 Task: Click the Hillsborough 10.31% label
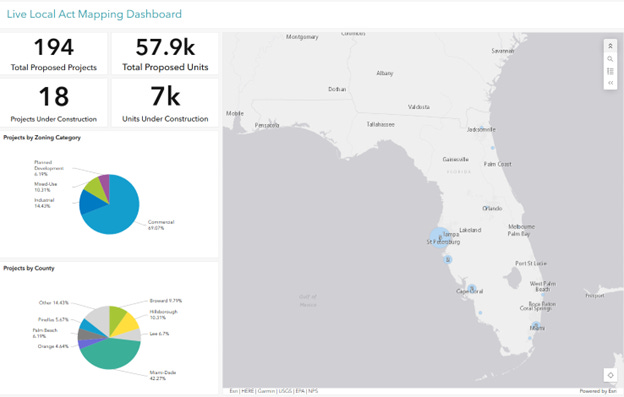click(163, 314)
